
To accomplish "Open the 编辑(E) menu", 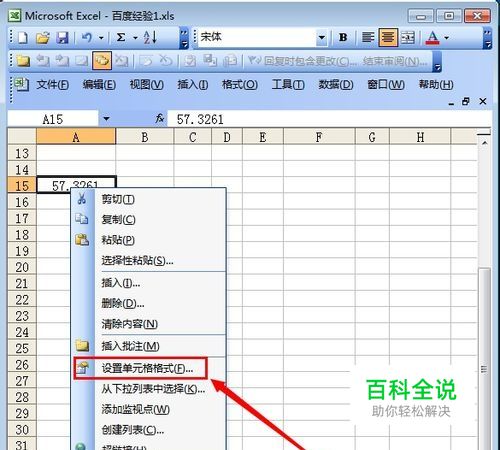I will [99, 85].
